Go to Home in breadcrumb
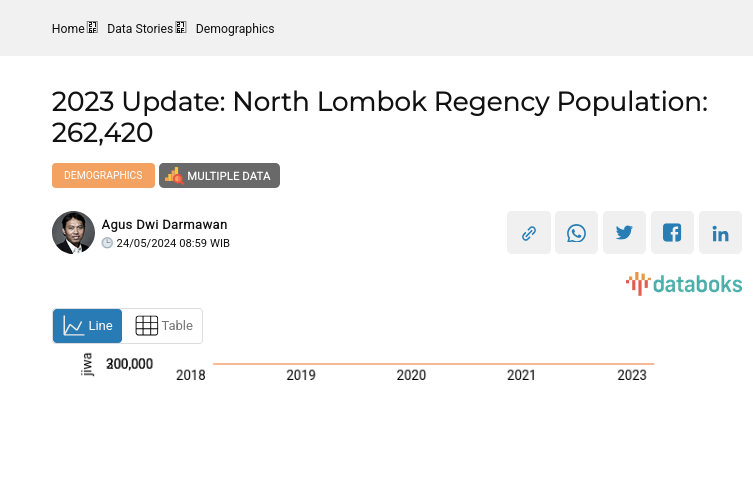This screenshot has height=498, width=753. [68, 29]
